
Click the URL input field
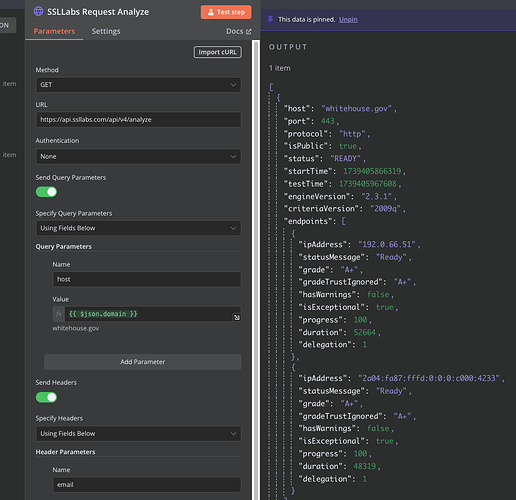[x=138, y=120]
